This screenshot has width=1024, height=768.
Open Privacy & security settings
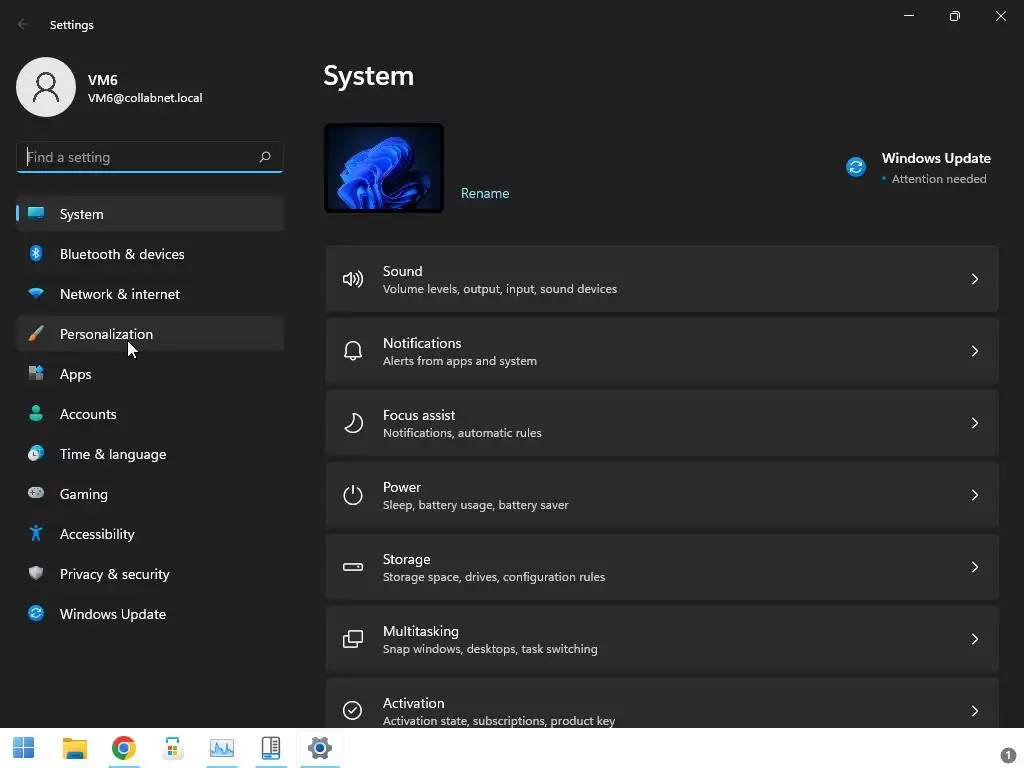(x=150, y=573)
